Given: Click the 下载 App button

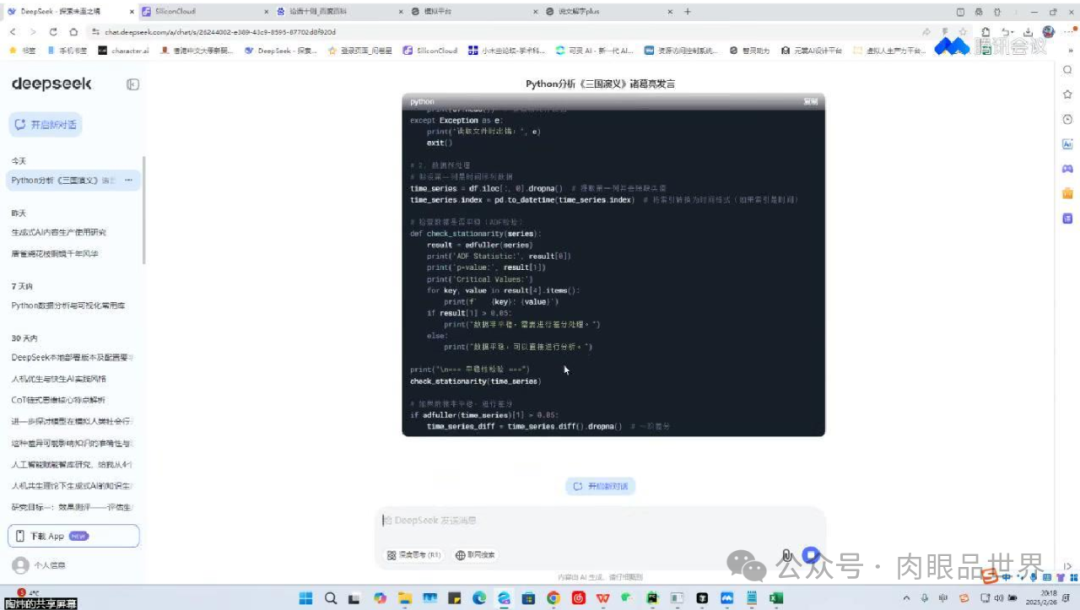Looking at the screenshot, I should tap(74, 536).
